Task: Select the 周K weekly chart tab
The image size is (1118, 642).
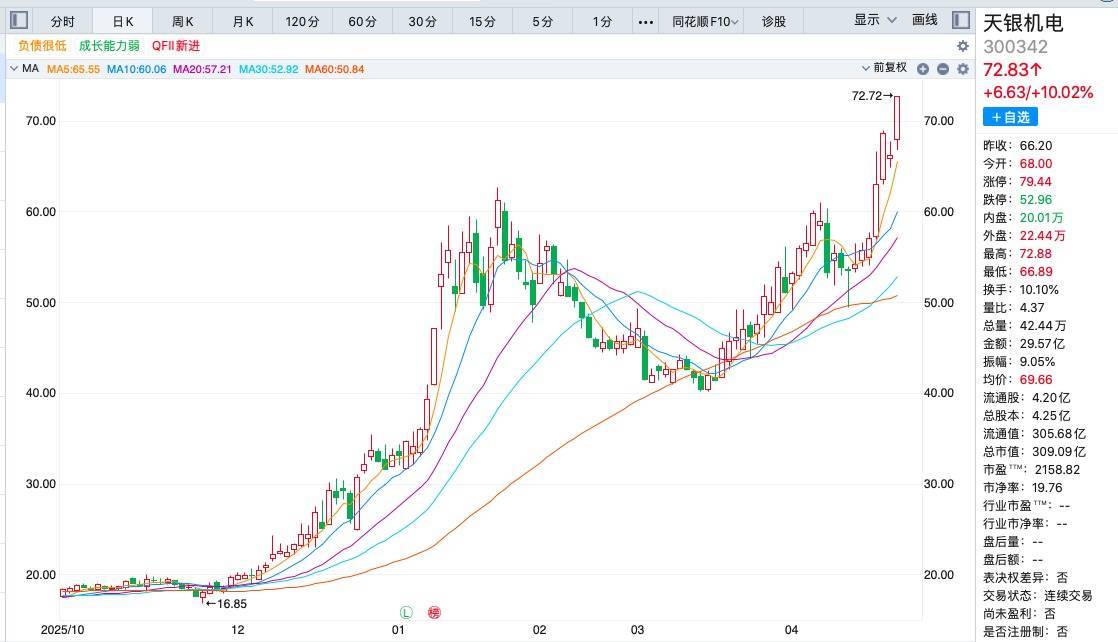Action: 182,21
